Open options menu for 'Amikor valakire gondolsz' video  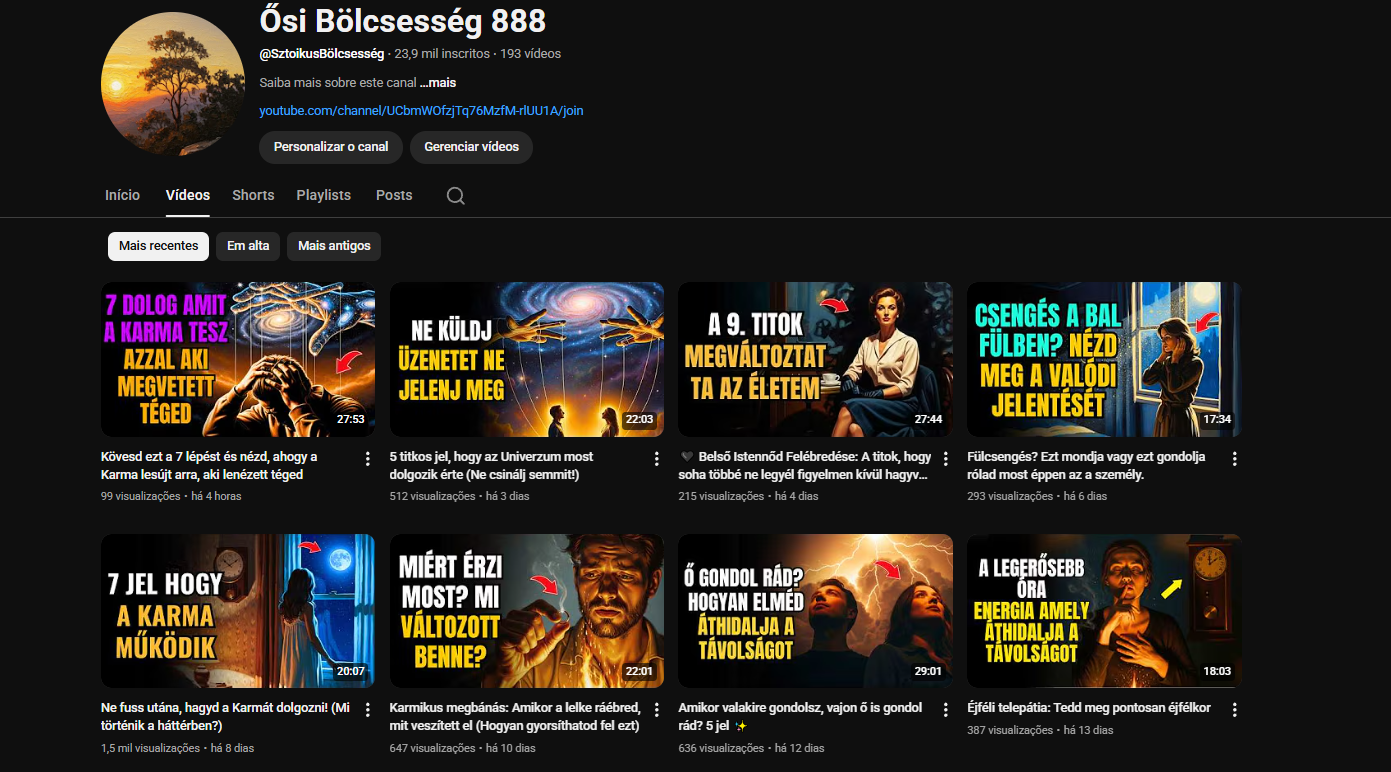(x=945, y=710)
